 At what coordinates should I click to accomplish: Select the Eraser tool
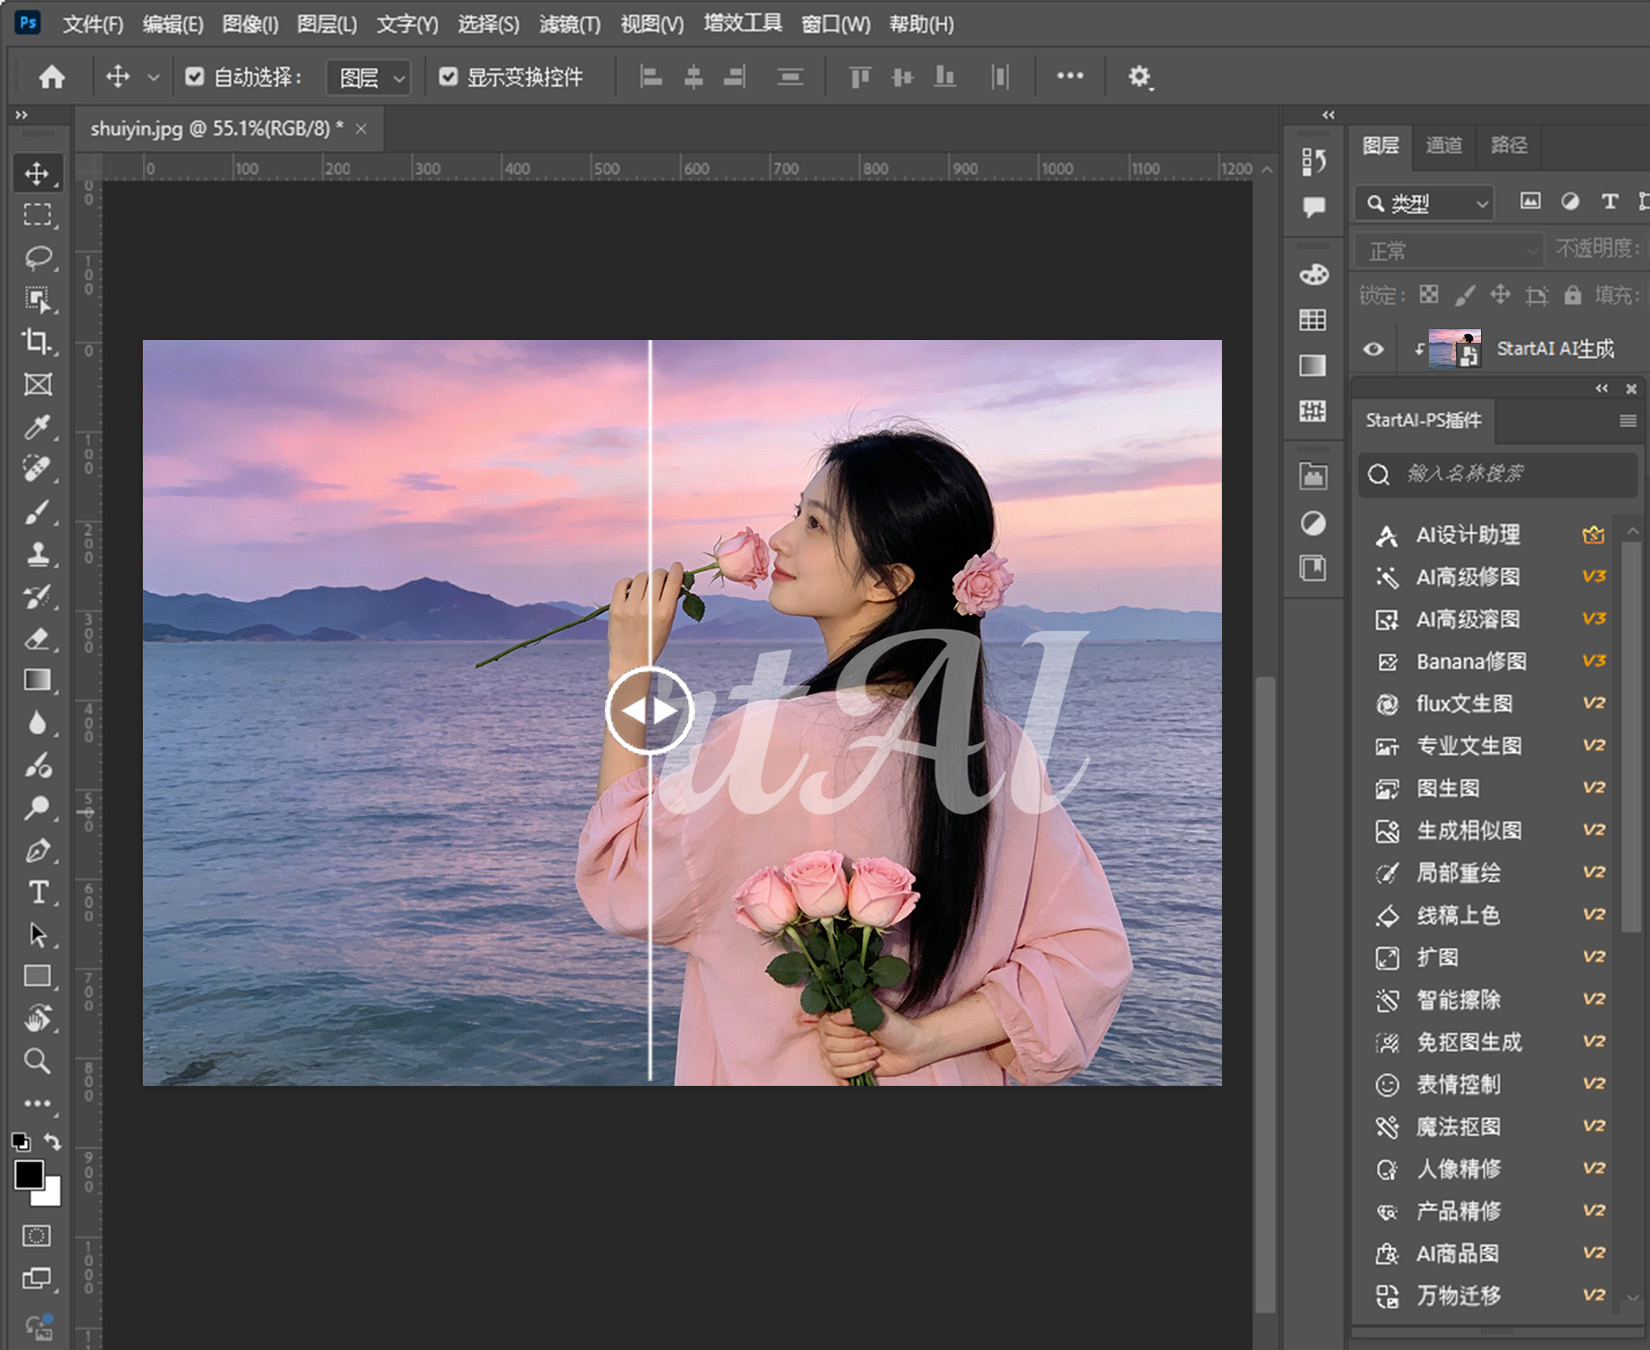click(x=37, y=639)
